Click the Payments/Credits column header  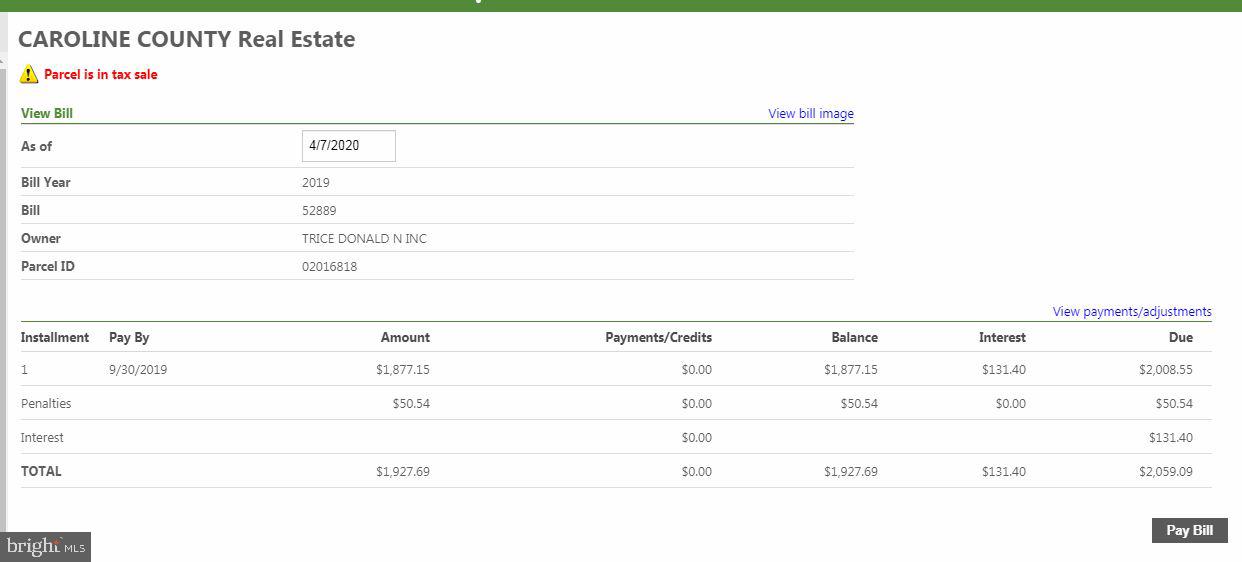(x=659, y=337)
